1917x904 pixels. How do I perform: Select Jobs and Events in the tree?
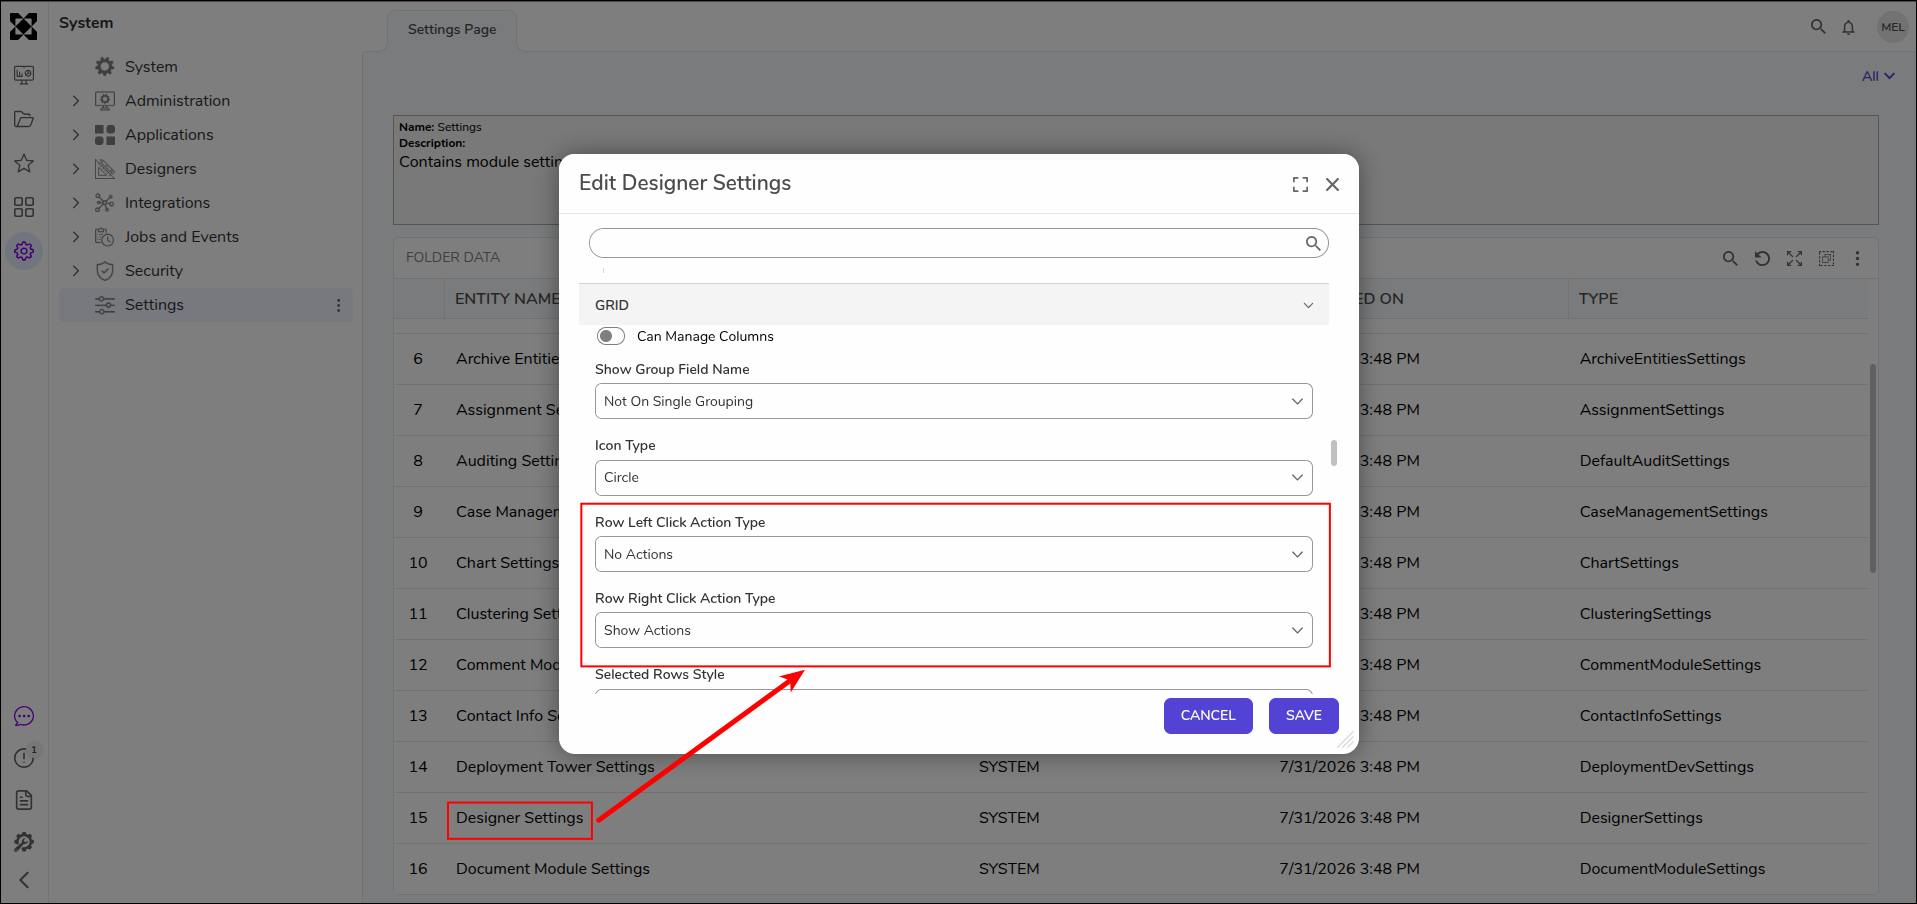(x=181, y=237)
